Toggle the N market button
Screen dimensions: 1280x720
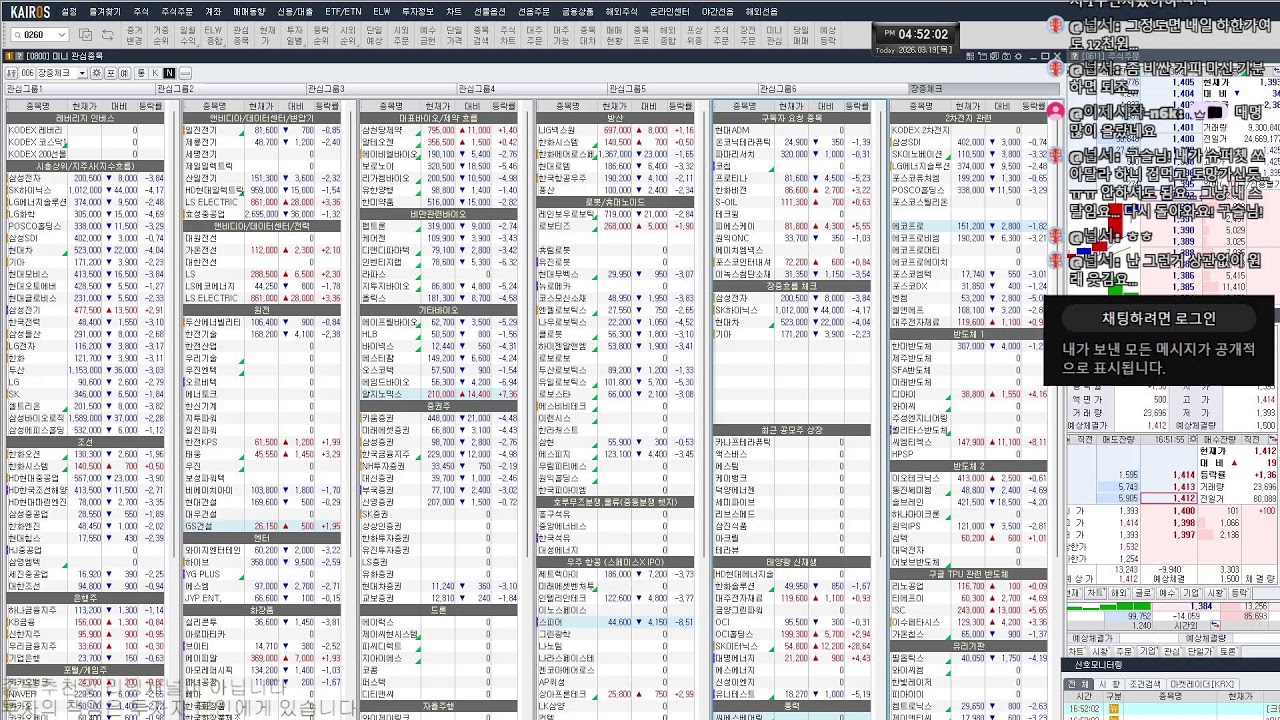coord(169,73)
